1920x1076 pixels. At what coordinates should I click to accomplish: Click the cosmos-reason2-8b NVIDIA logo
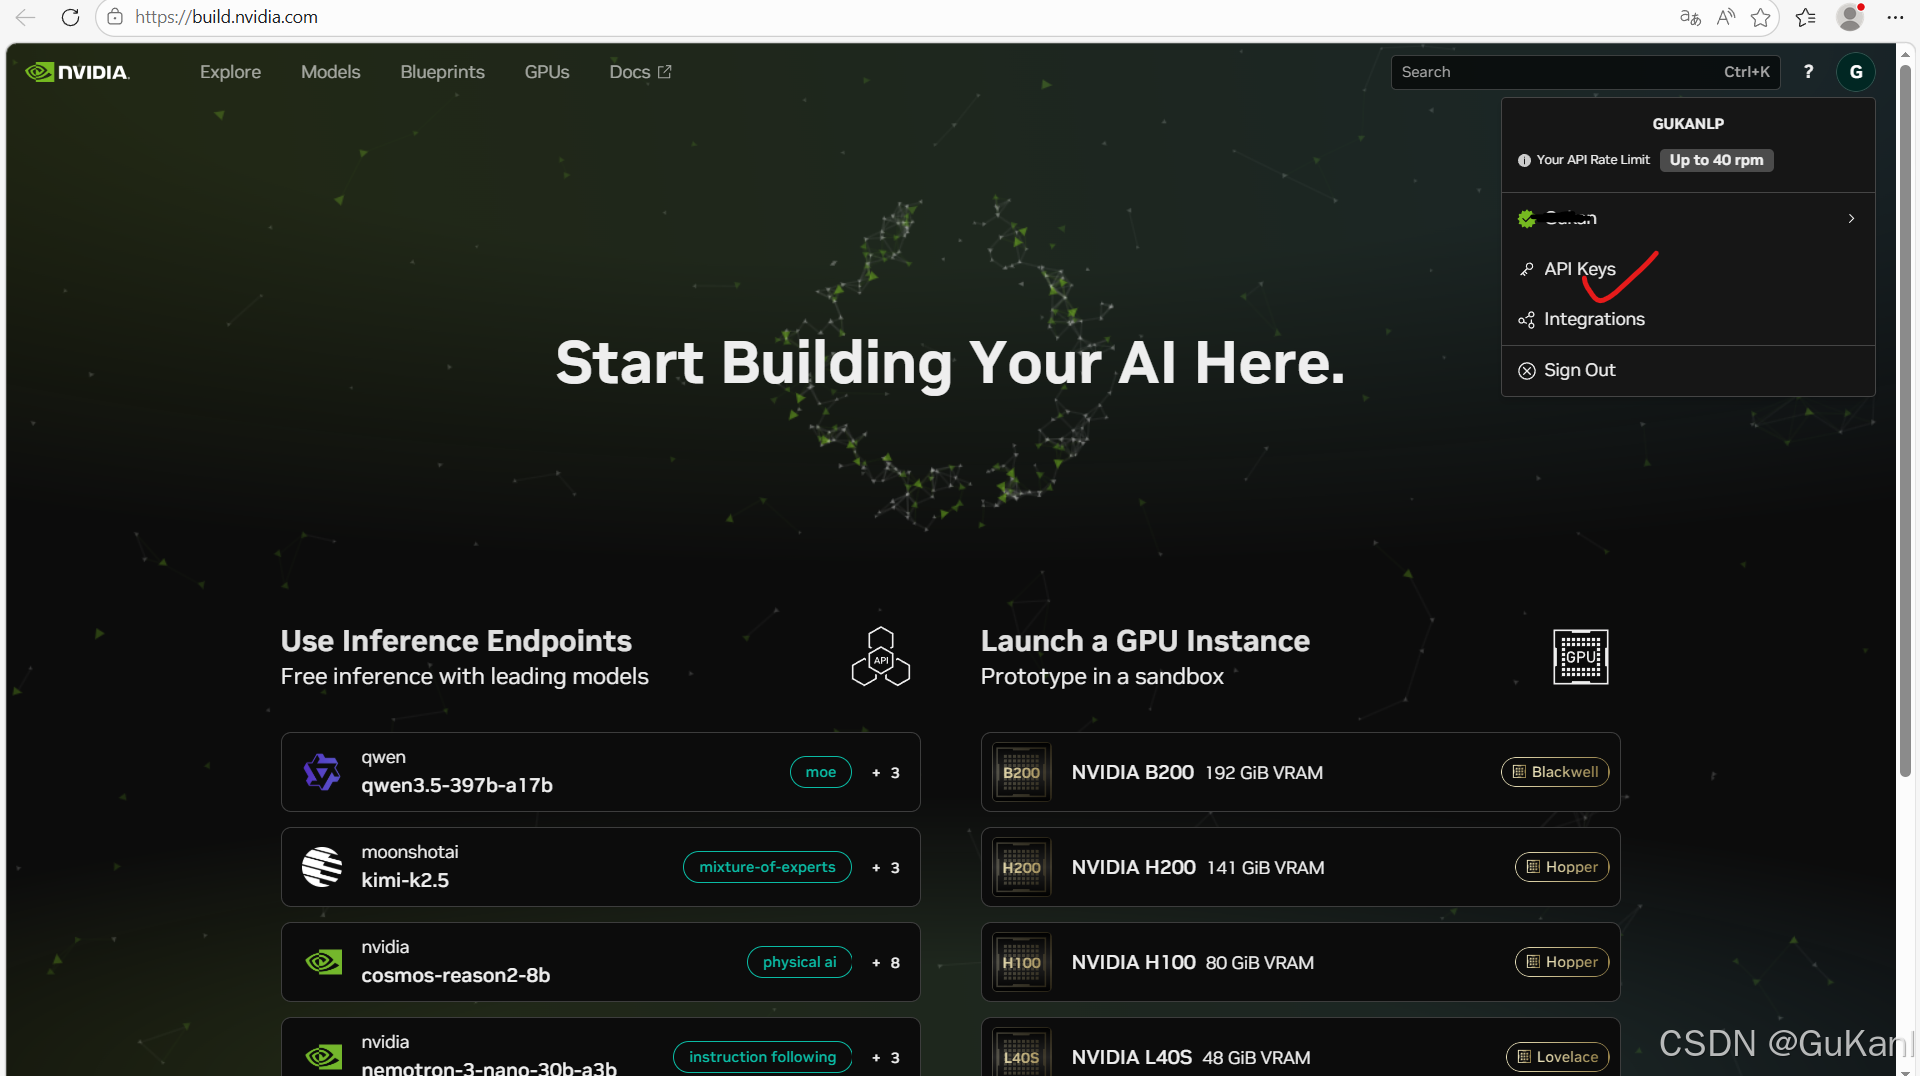pyautogui.click(x=323, y=962)
